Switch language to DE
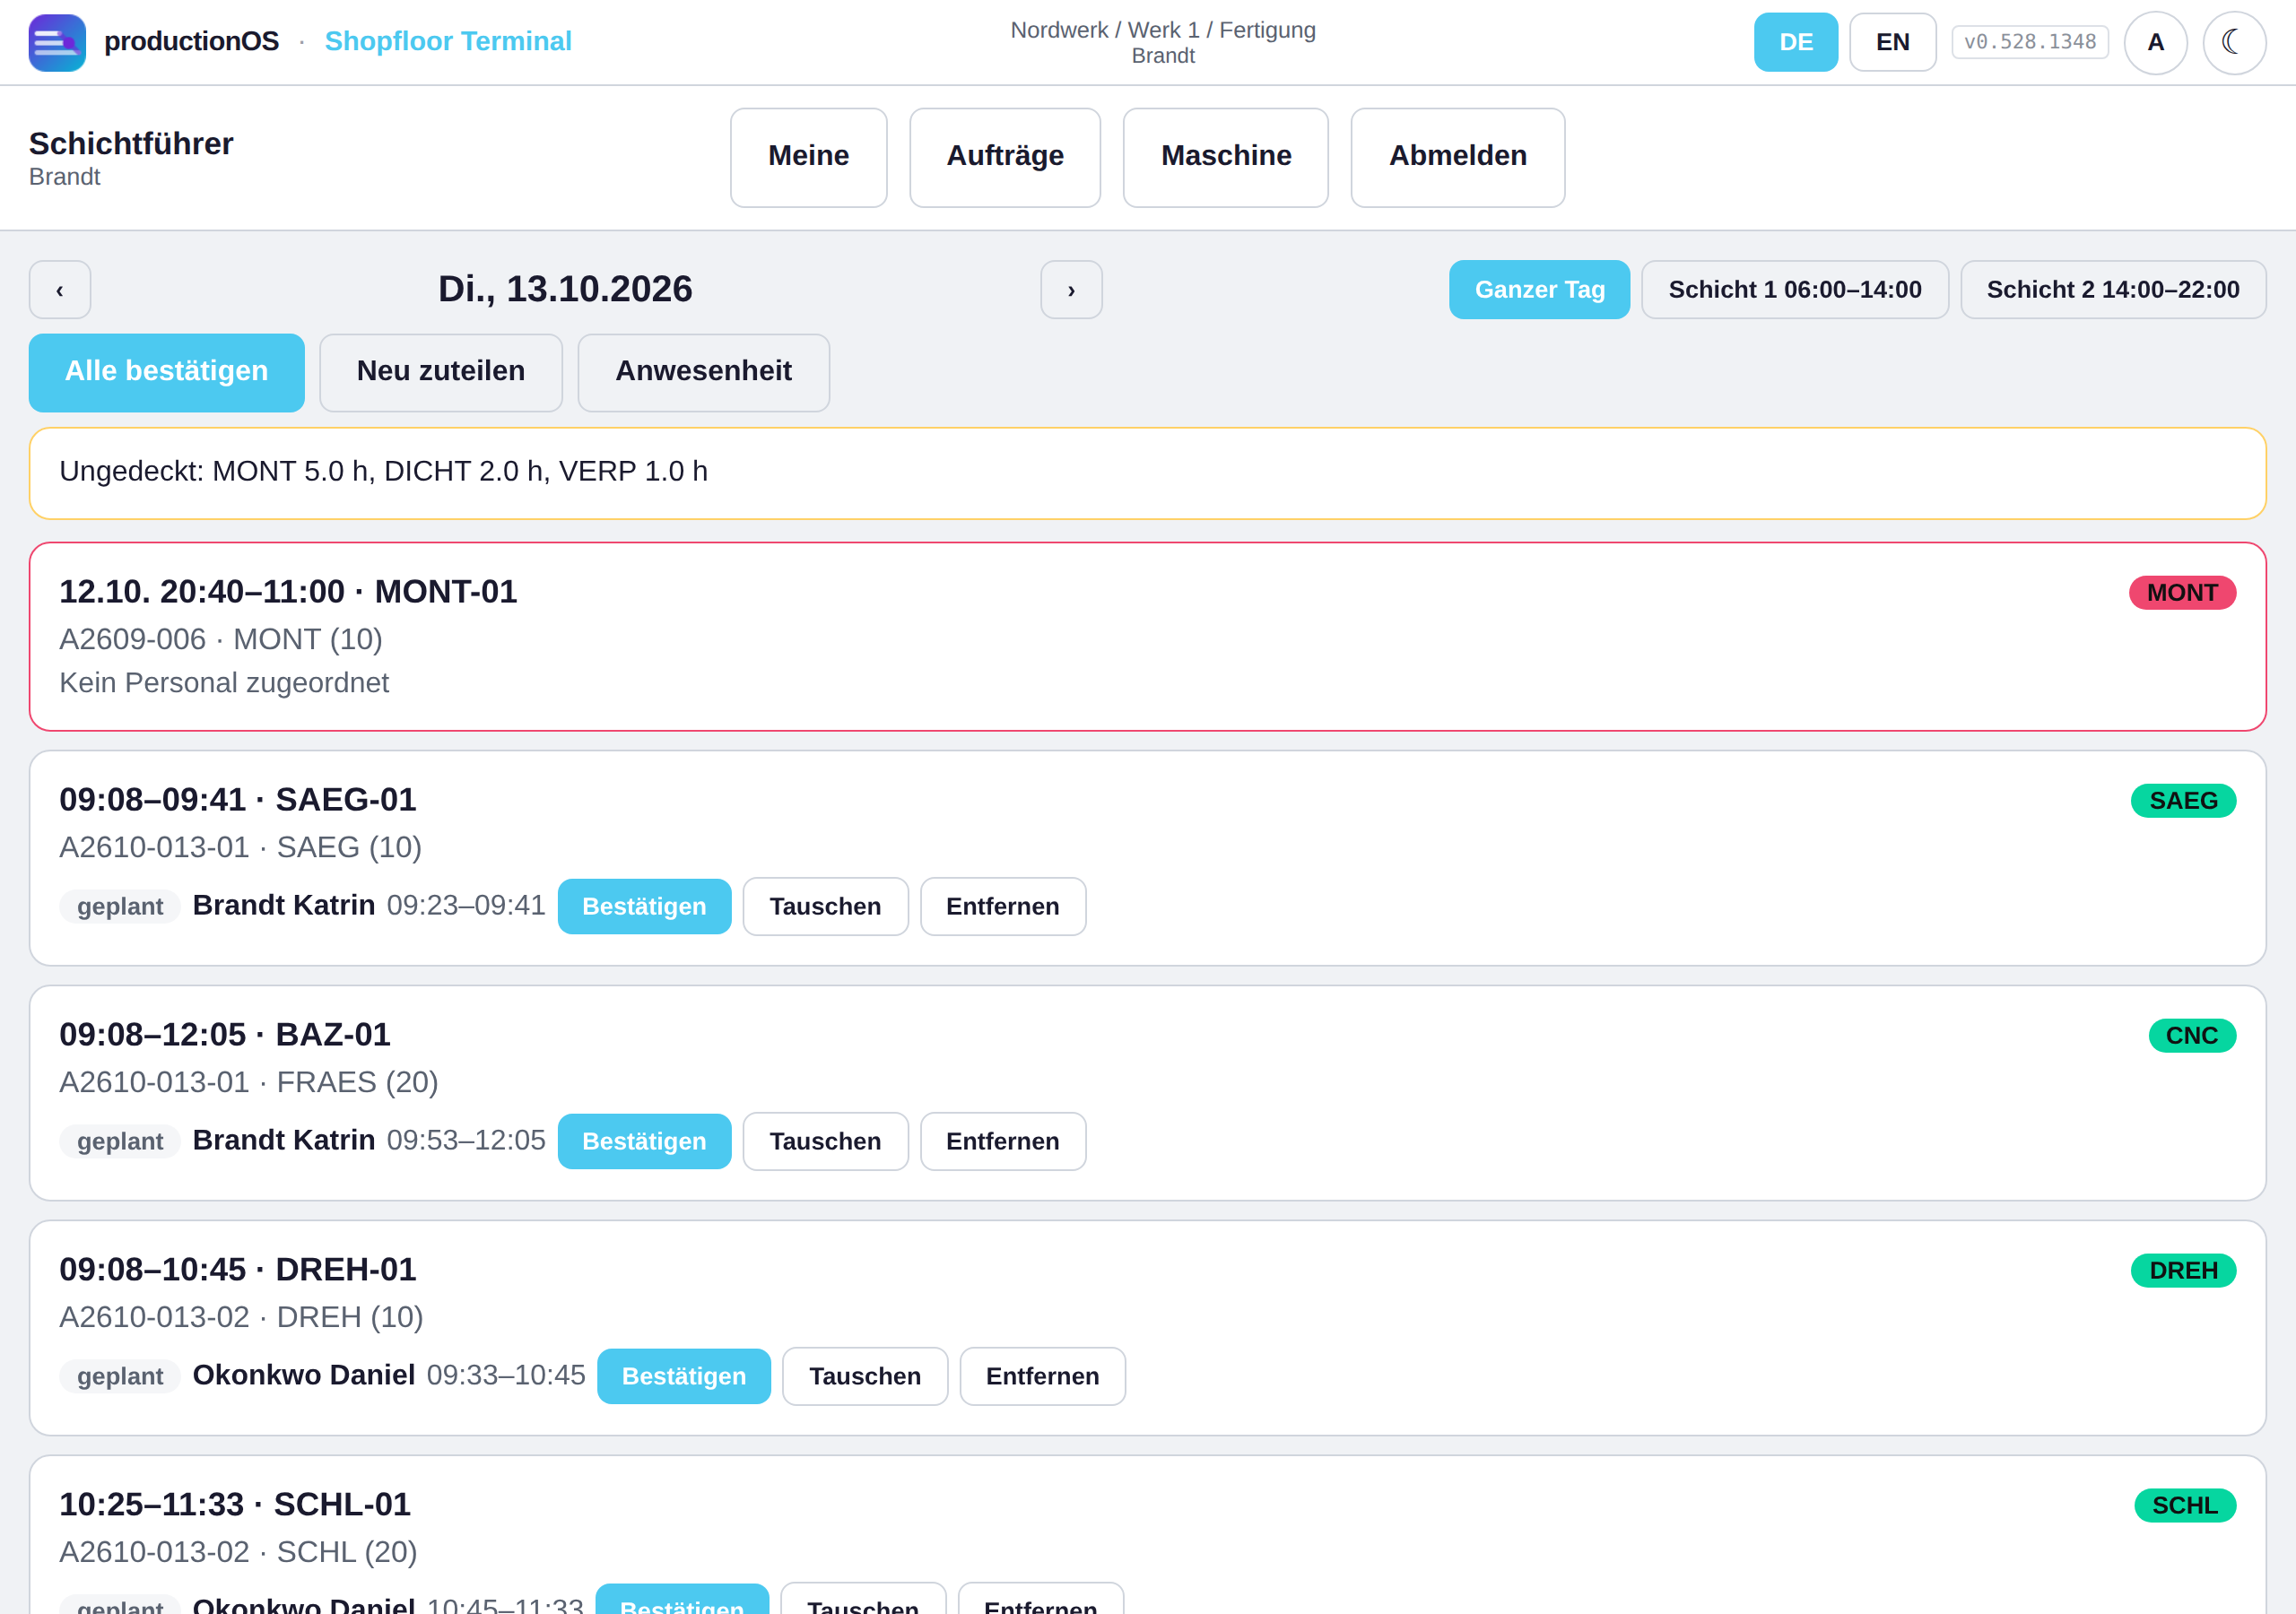2296x1614 pixels. pos(1795,42)
